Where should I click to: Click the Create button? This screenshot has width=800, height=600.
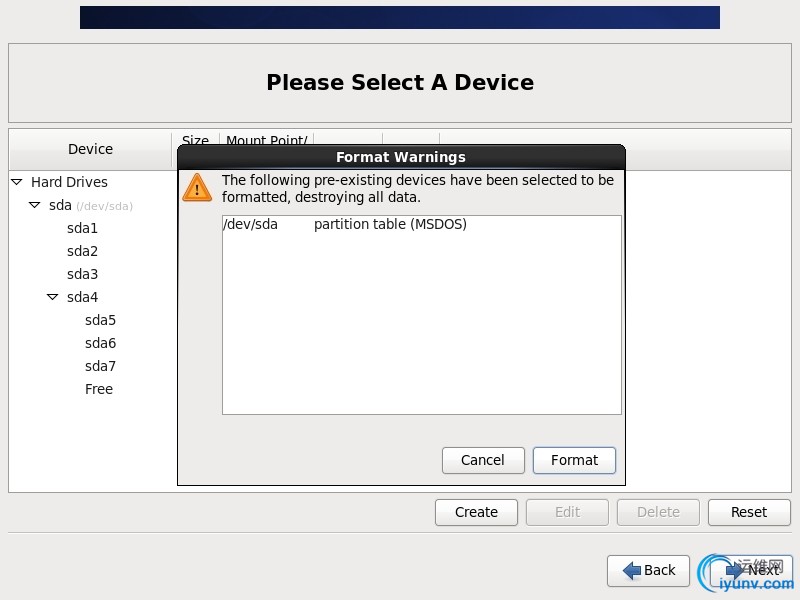pos(476,512)
